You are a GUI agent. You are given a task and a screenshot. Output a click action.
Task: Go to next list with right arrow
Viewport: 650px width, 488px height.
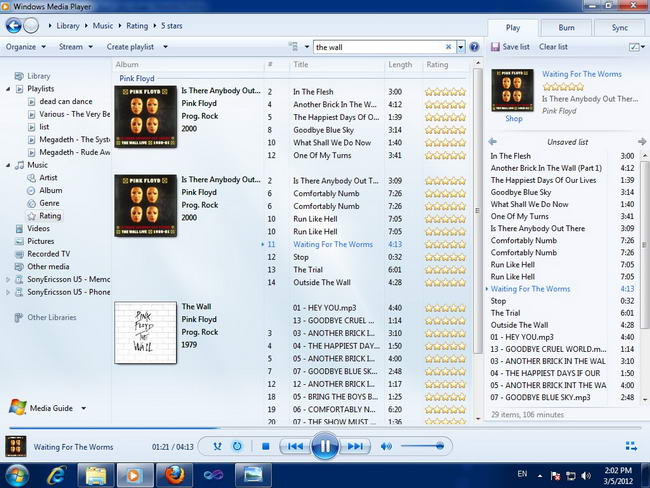click(642, 142)
